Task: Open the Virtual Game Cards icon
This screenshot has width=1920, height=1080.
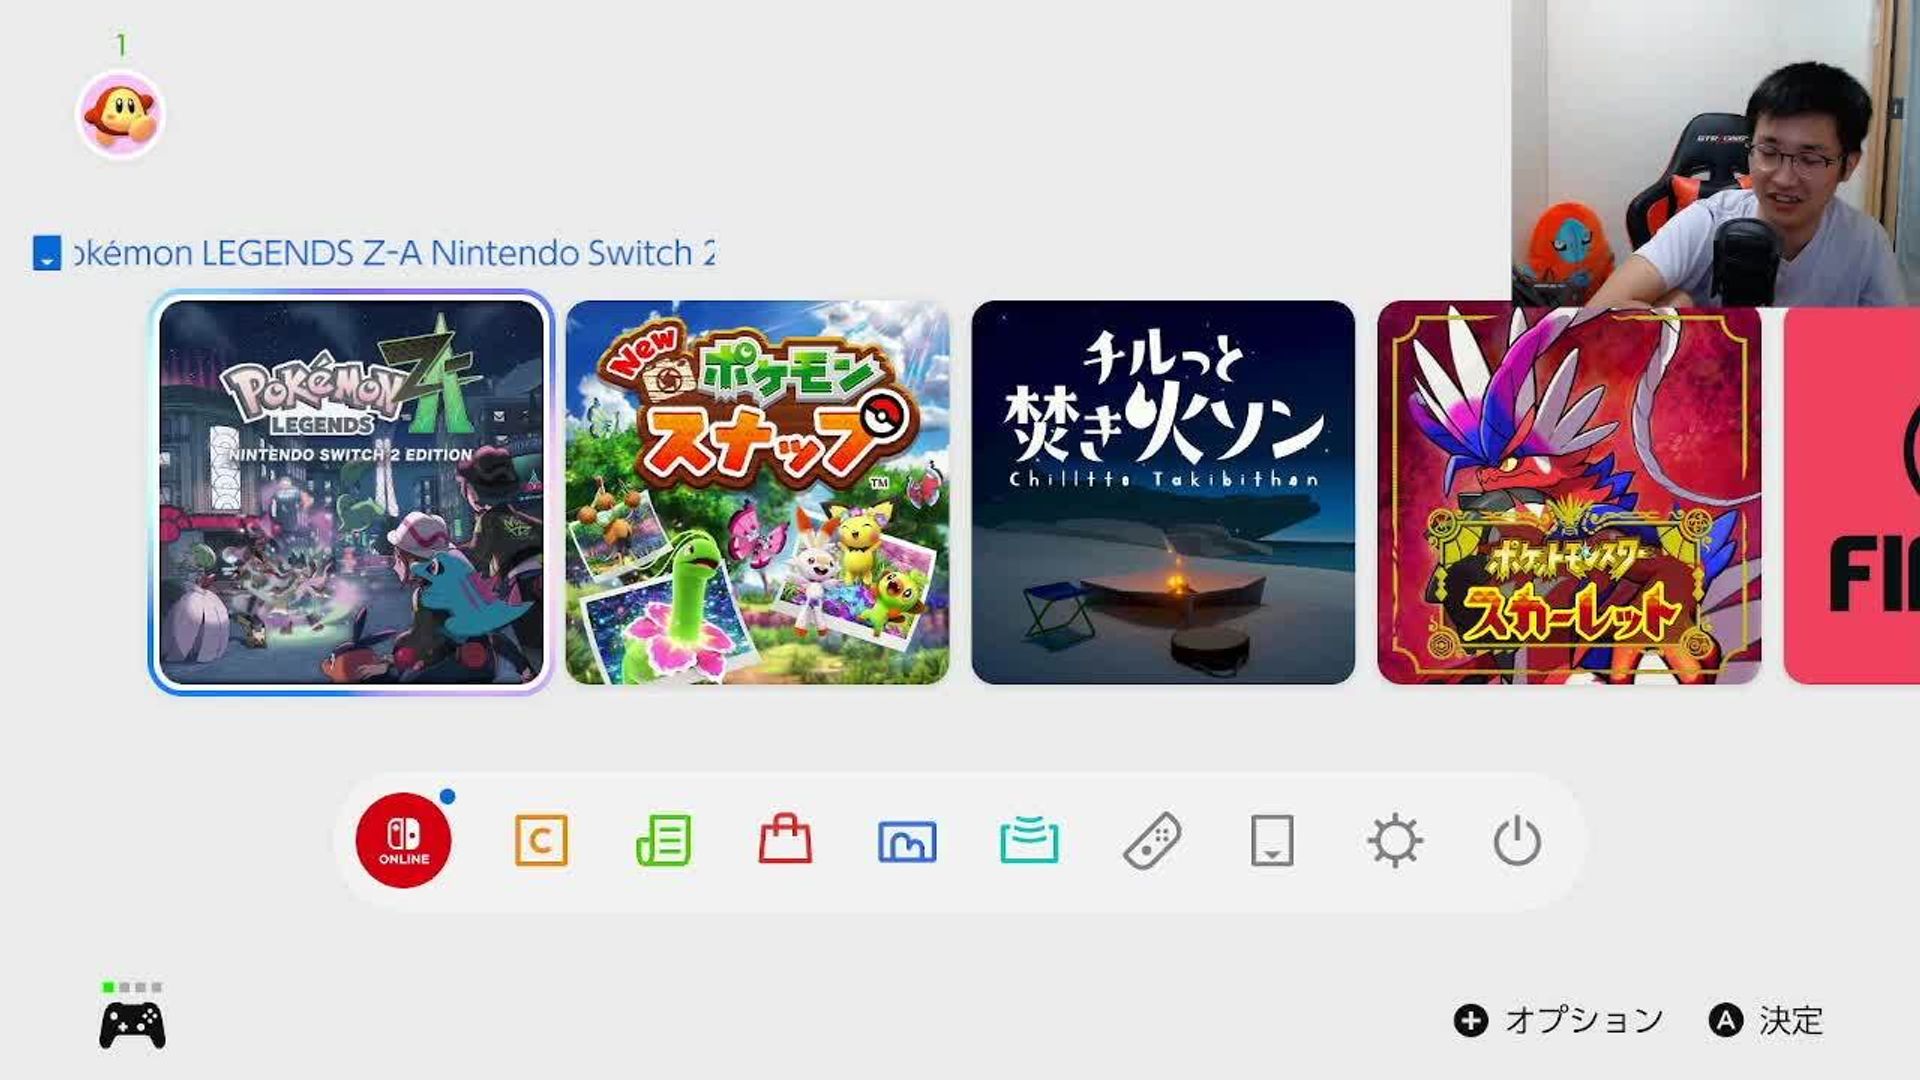Action: coord(1272,840)
